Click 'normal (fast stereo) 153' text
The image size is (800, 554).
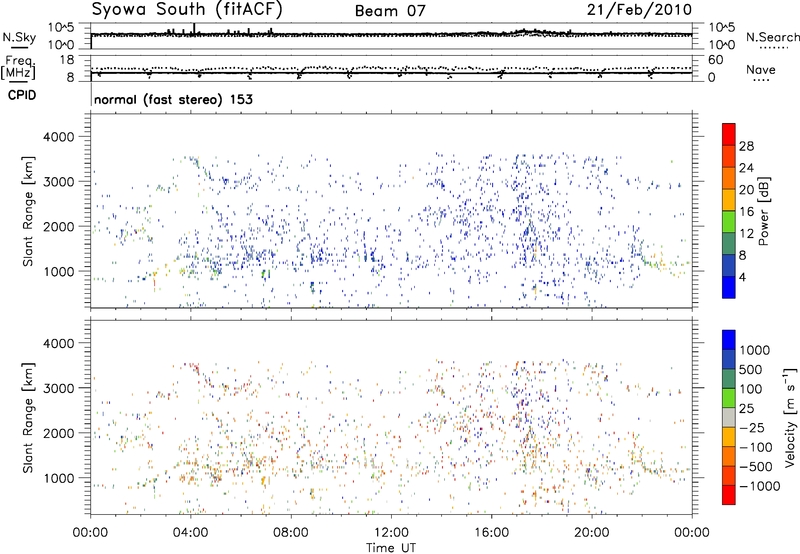pos(173,100)
